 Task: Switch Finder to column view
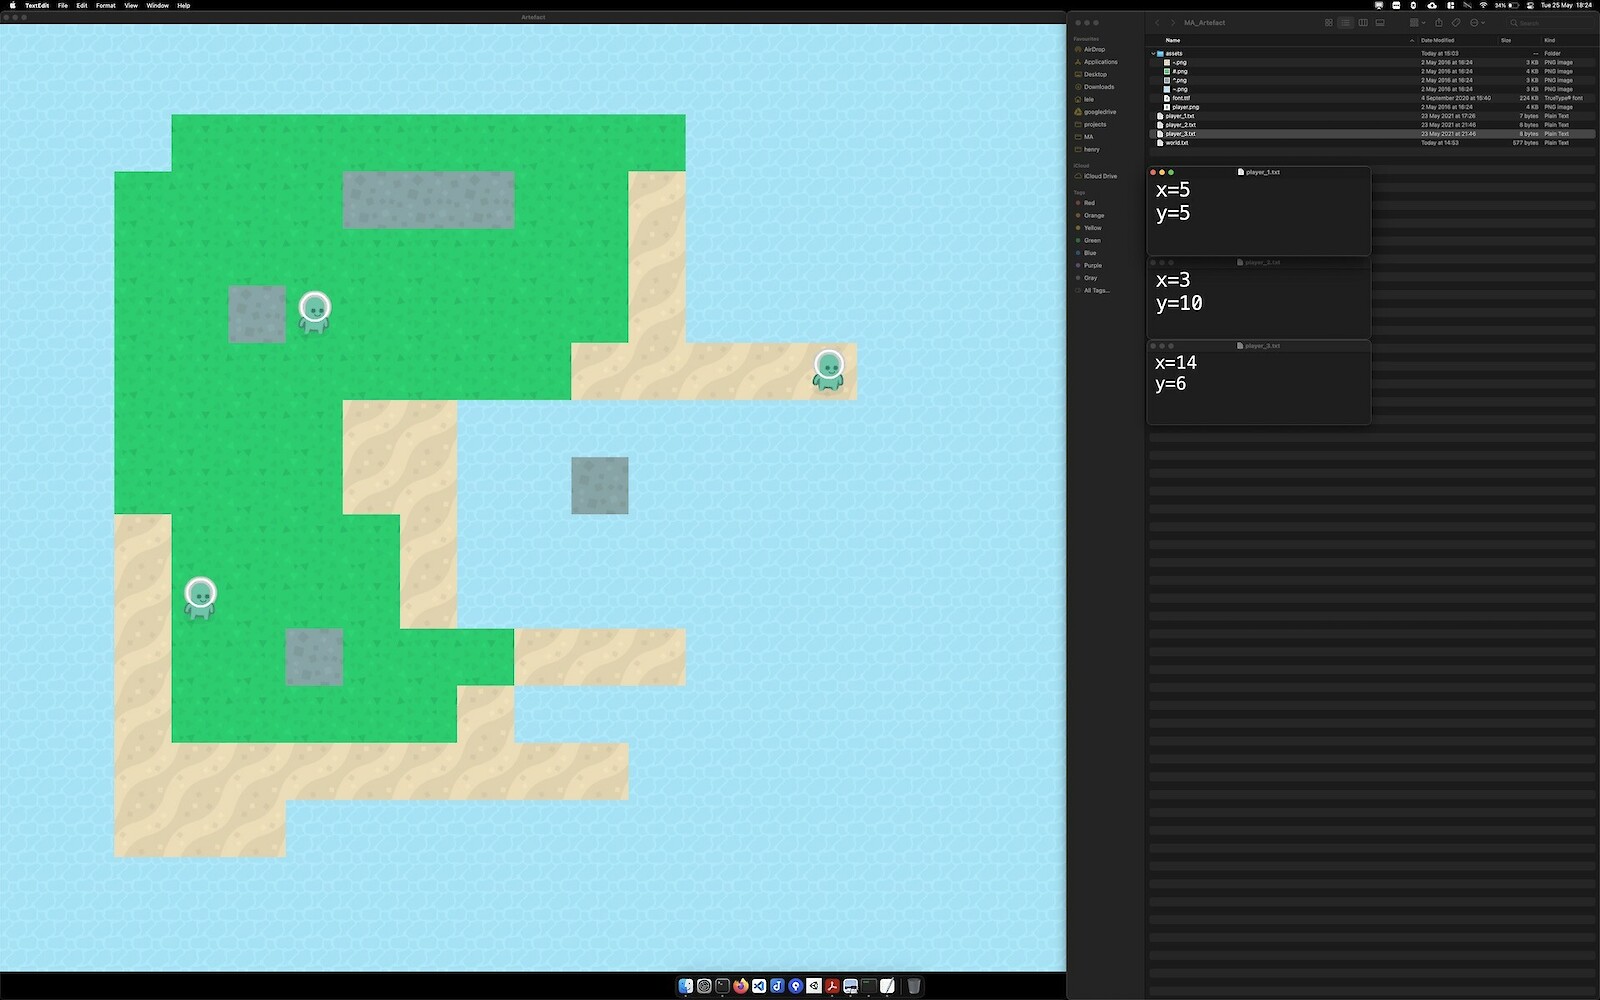coord(1364,22)
